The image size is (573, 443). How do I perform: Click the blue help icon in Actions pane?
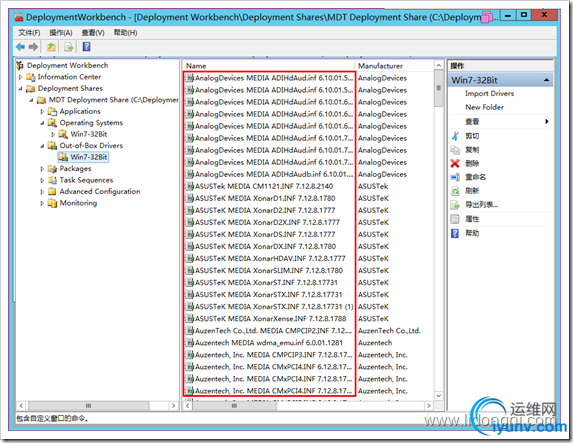coord(455,233)
